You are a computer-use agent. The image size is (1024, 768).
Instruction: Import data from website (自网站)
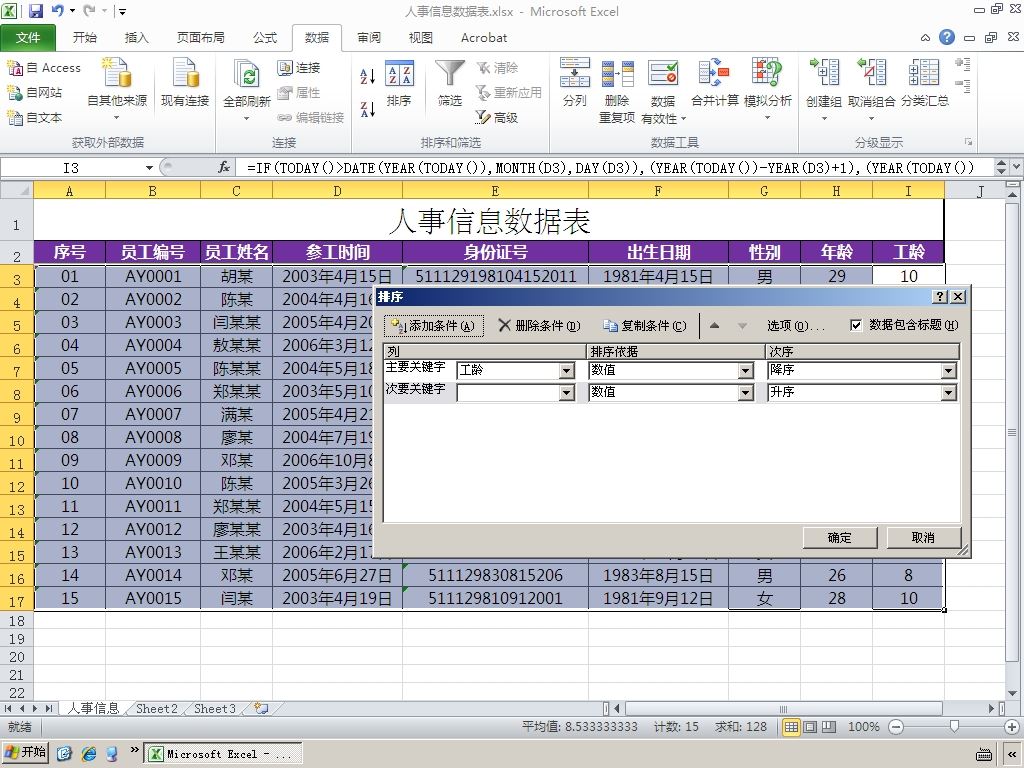pyautogui.click(x=35, y=93)
